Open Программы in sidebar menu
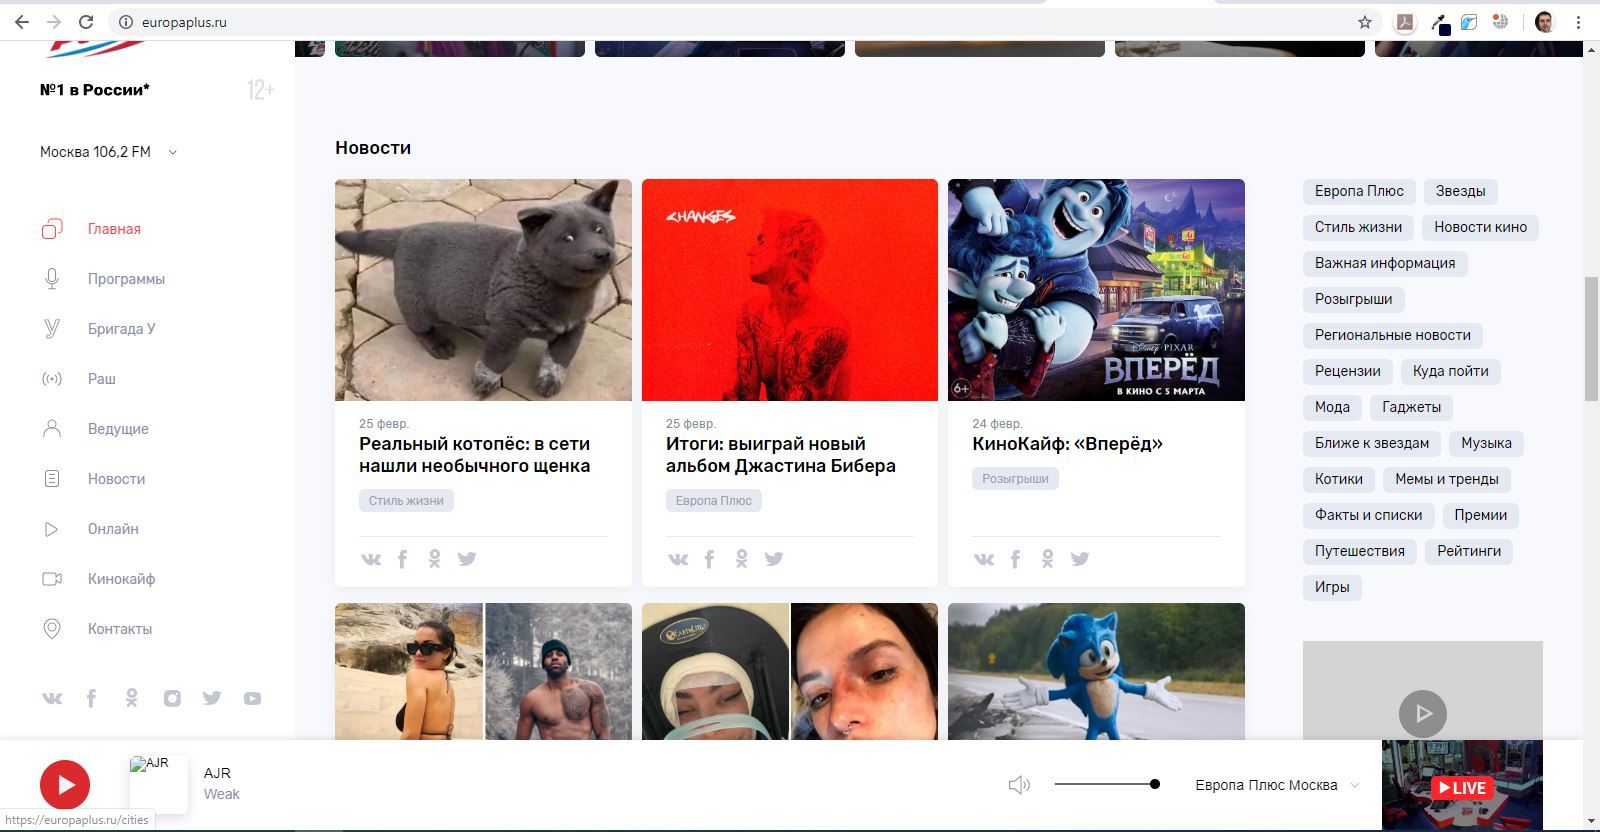 tap(104, 279)
